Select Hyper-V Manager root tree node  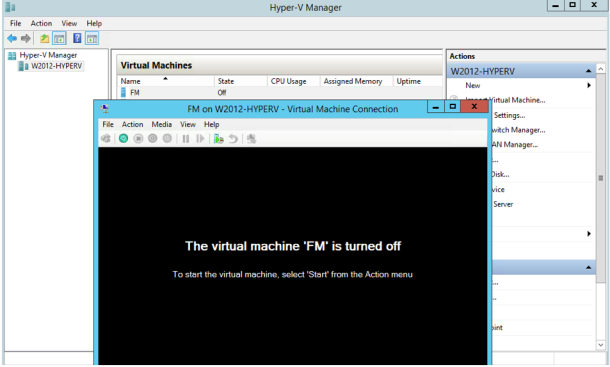(x=48, y=55)
